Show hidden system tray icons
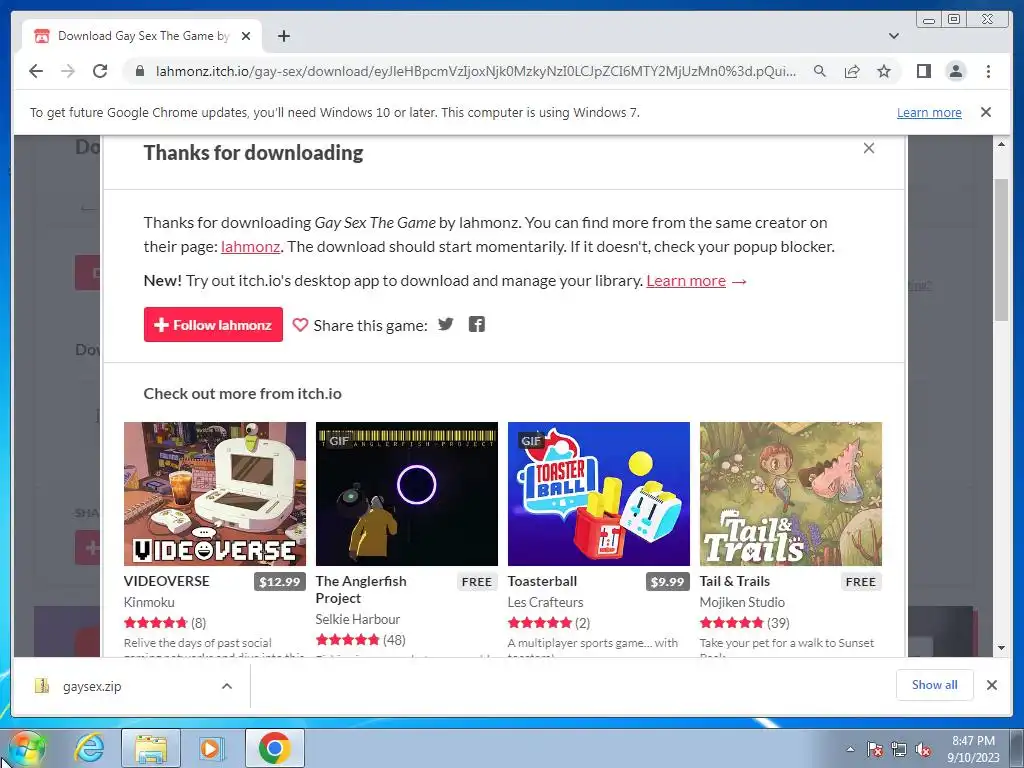The height and width of the screenshot is (768, 1024). click(850, 749)
